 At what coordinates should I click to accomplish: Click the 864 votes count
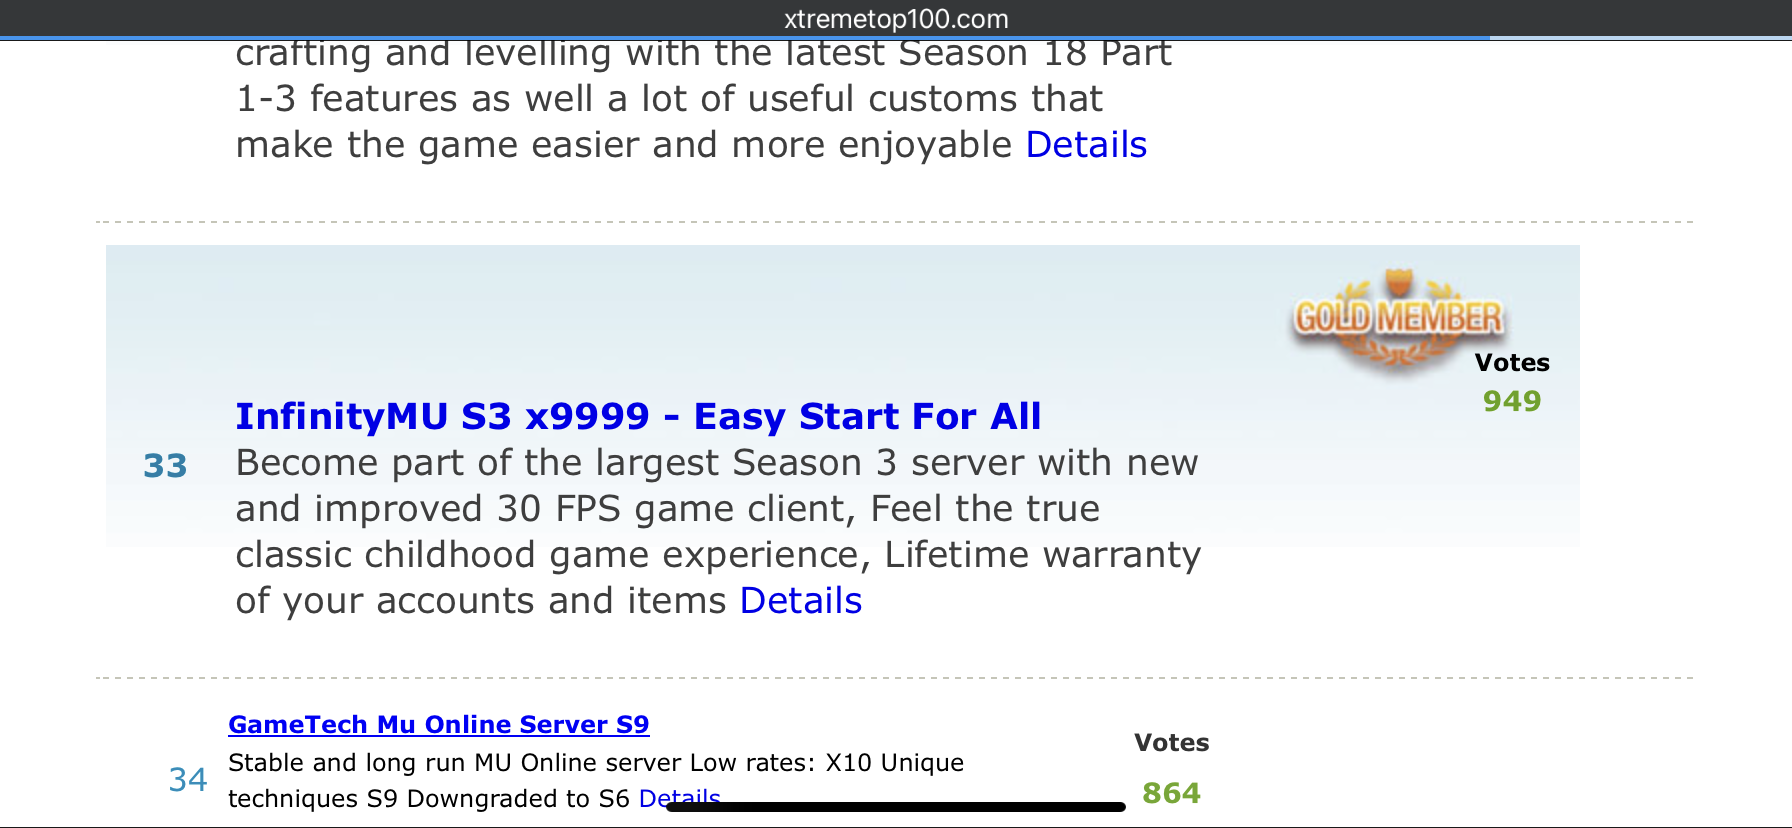(1171, 793)
